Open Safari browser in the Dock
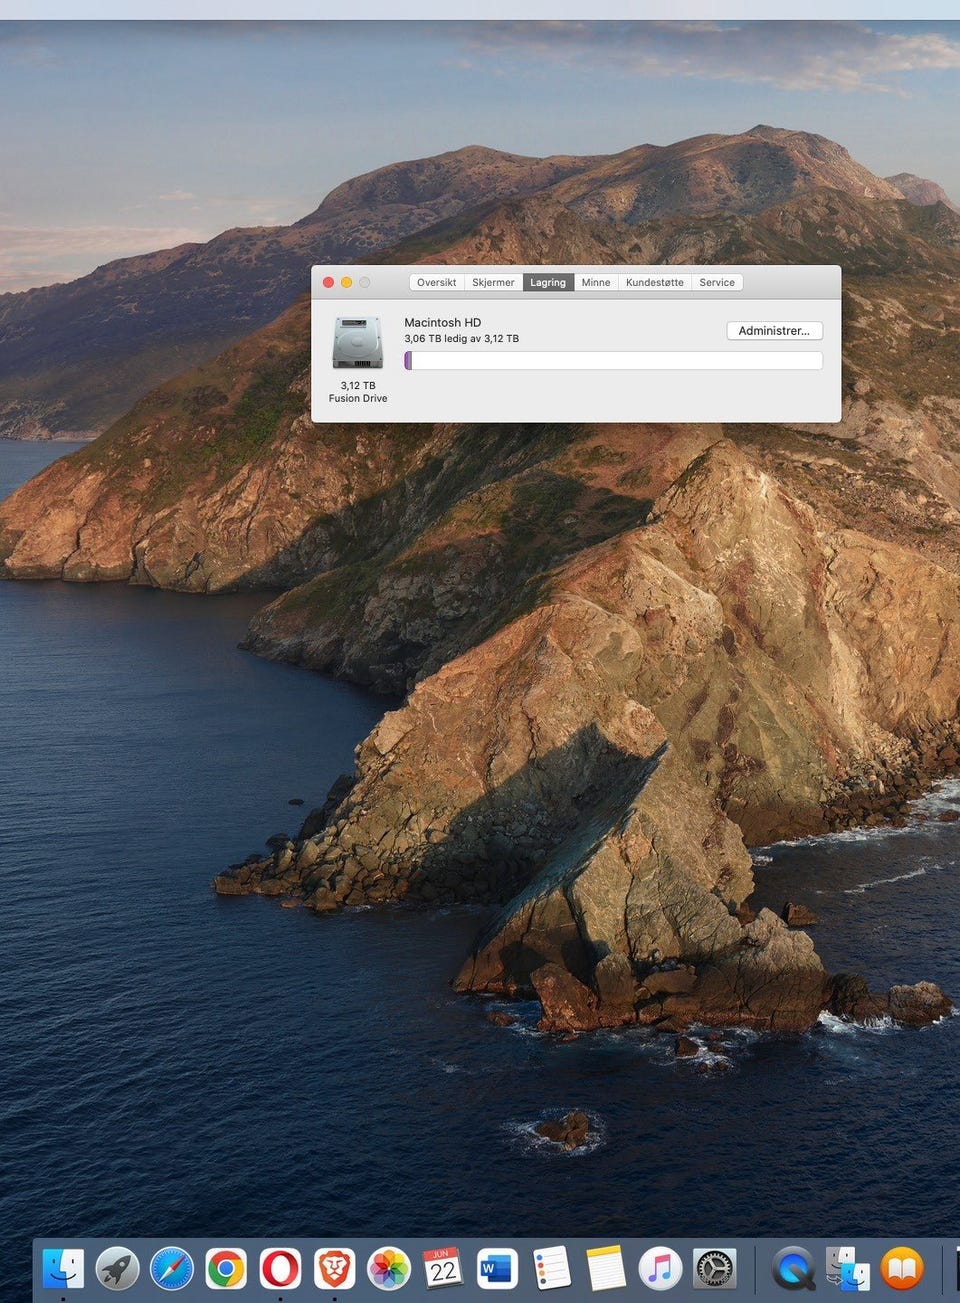The width and height of the screenshot is (960, 1303). 172,1269
